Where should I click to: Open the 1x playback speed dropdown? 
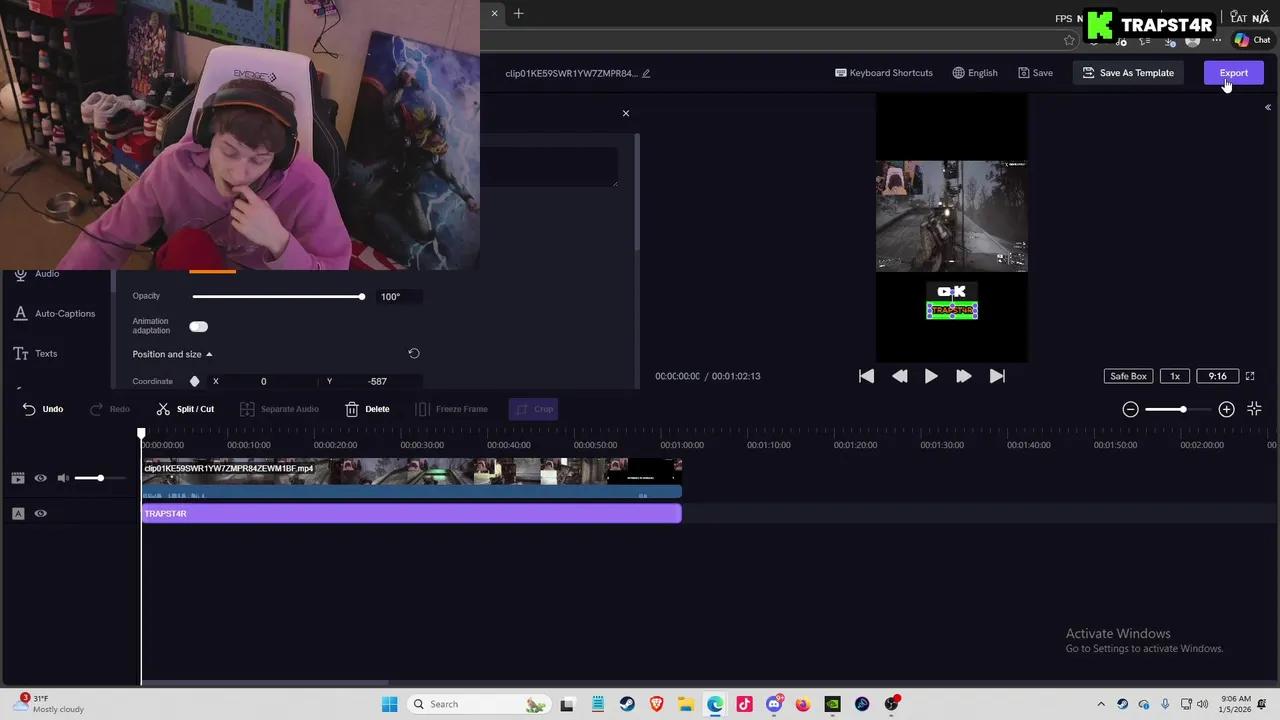pyautogui.click(x=1175, y=376)
